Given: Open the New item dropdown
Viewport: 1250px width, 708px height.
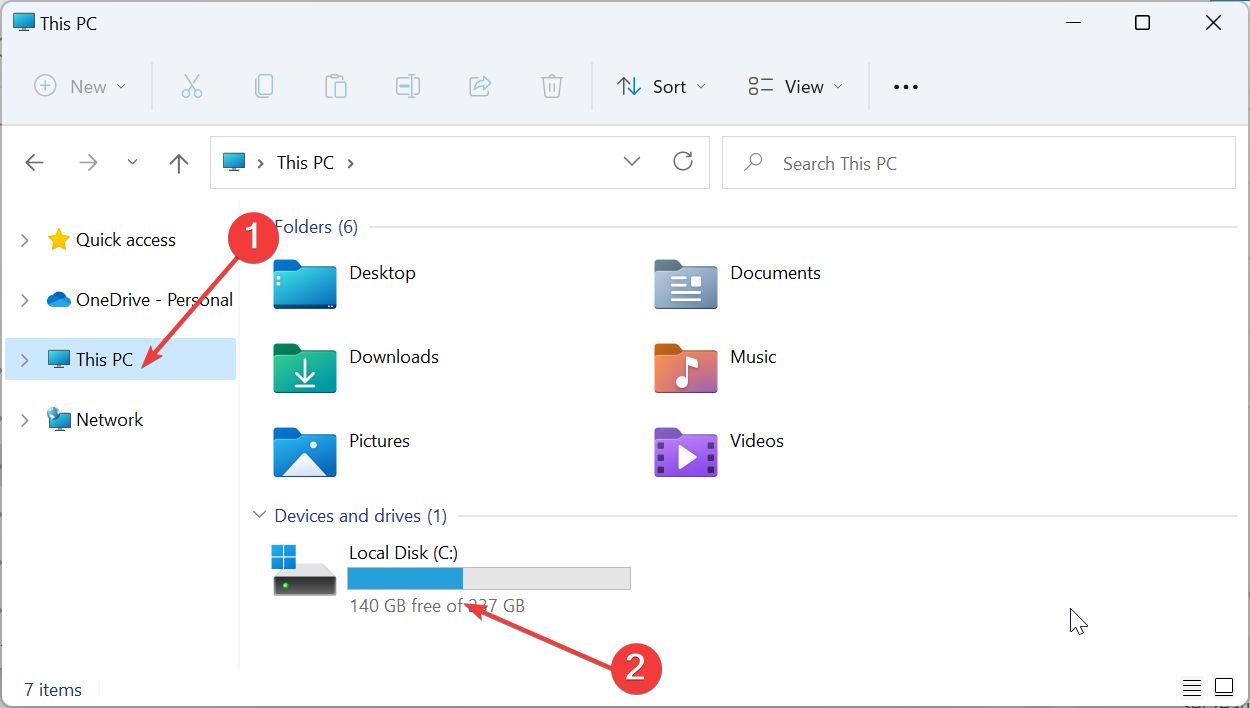Looking at the screenshot, I should point(80,86).
